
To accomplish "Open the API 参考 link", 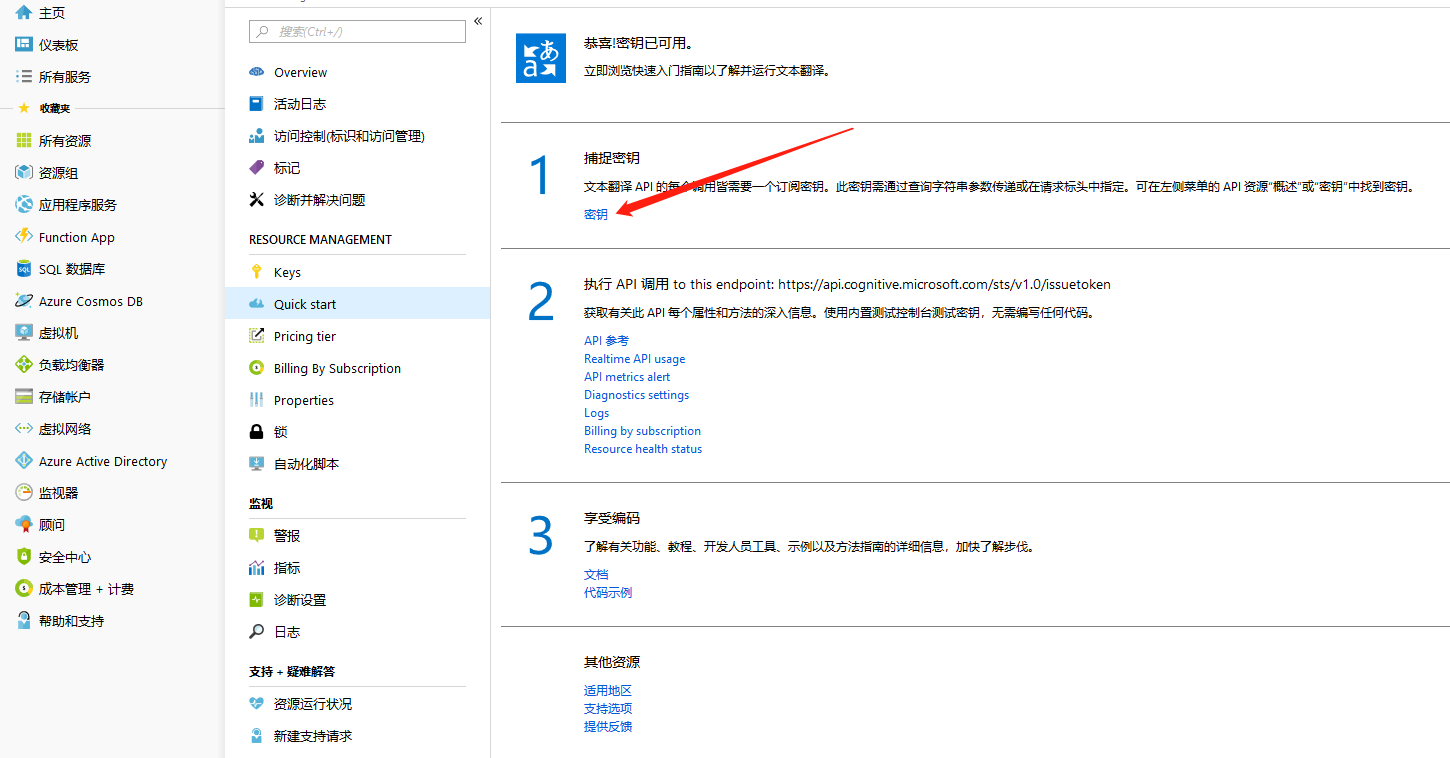I will 607,341.
